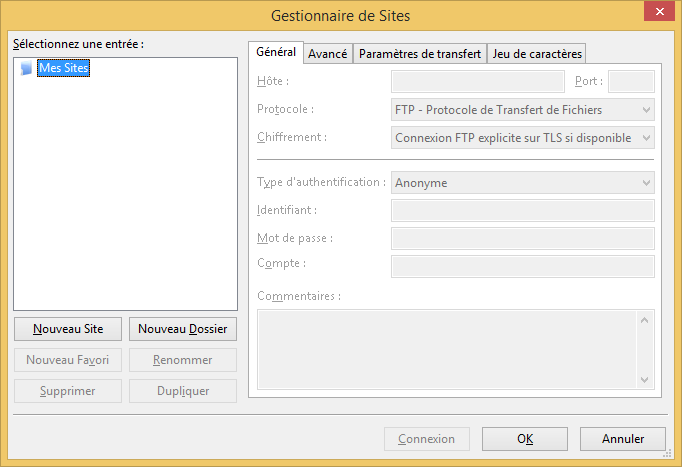This screenshot has height=467, width=682.
Task: Cancel with the Annuler button
Action: click(623, 439)
